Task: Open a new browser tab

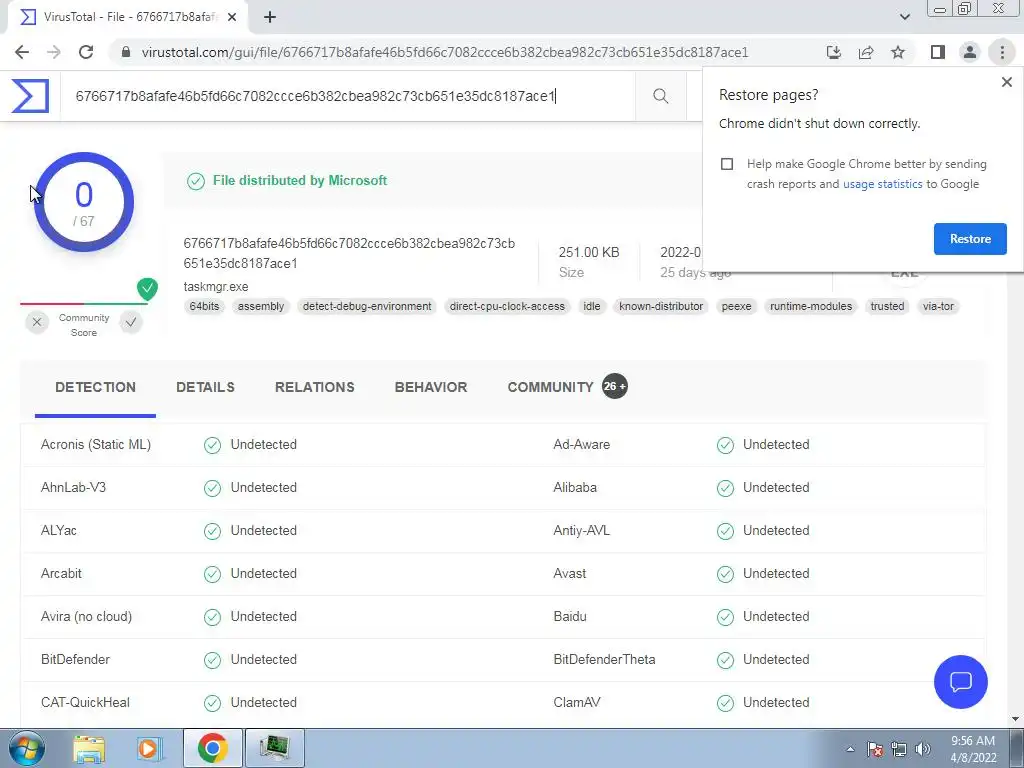Action: tap(270, 17)
